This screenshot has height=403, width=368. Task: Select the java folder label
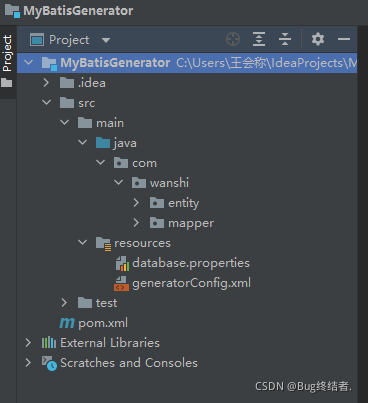pos(125,143)
